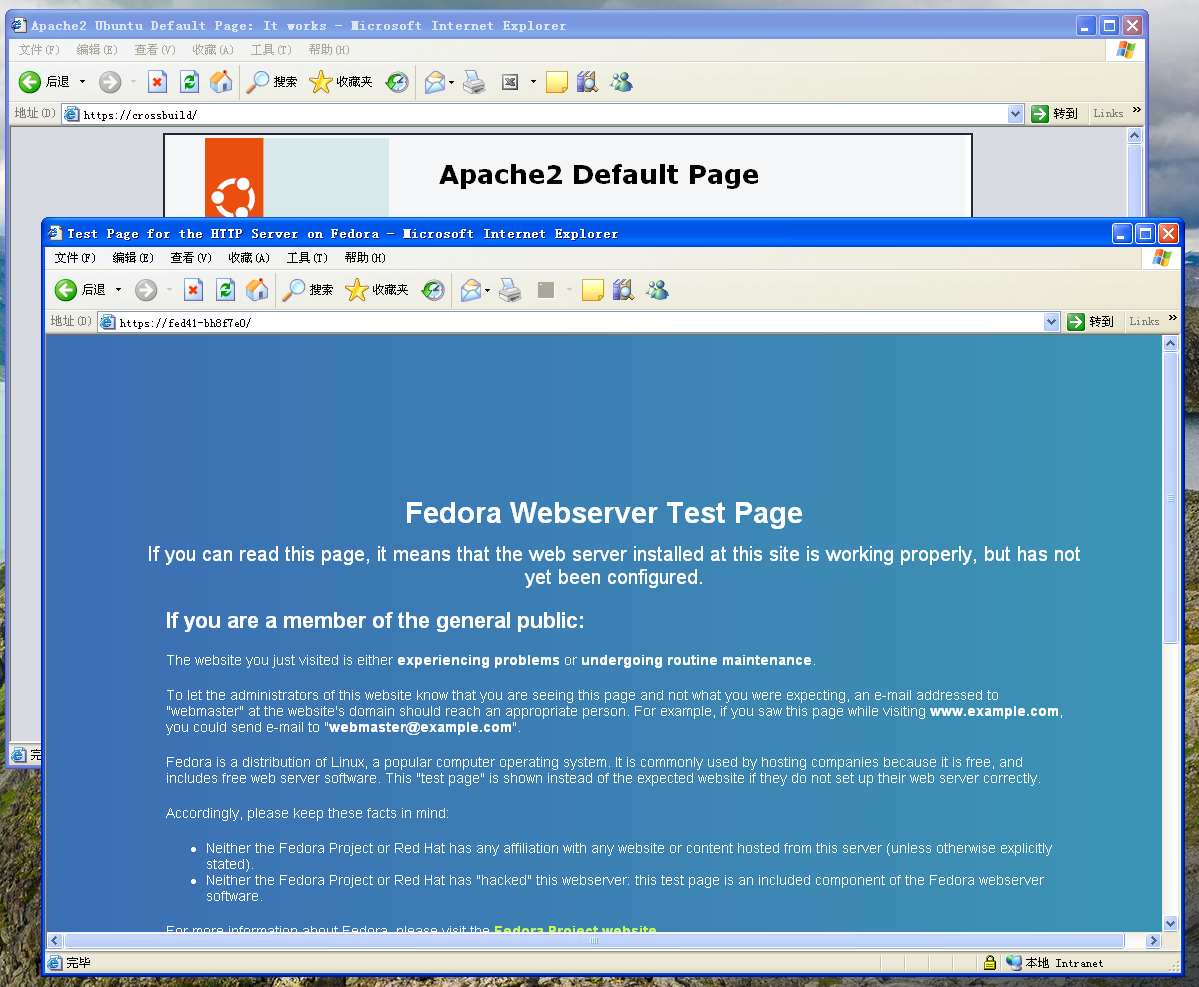The width and height of the screenshot is (1199, 987).
Task: Click the Apache2 Default Page heading
Action: pyautogui.click(x=599, y=175)
